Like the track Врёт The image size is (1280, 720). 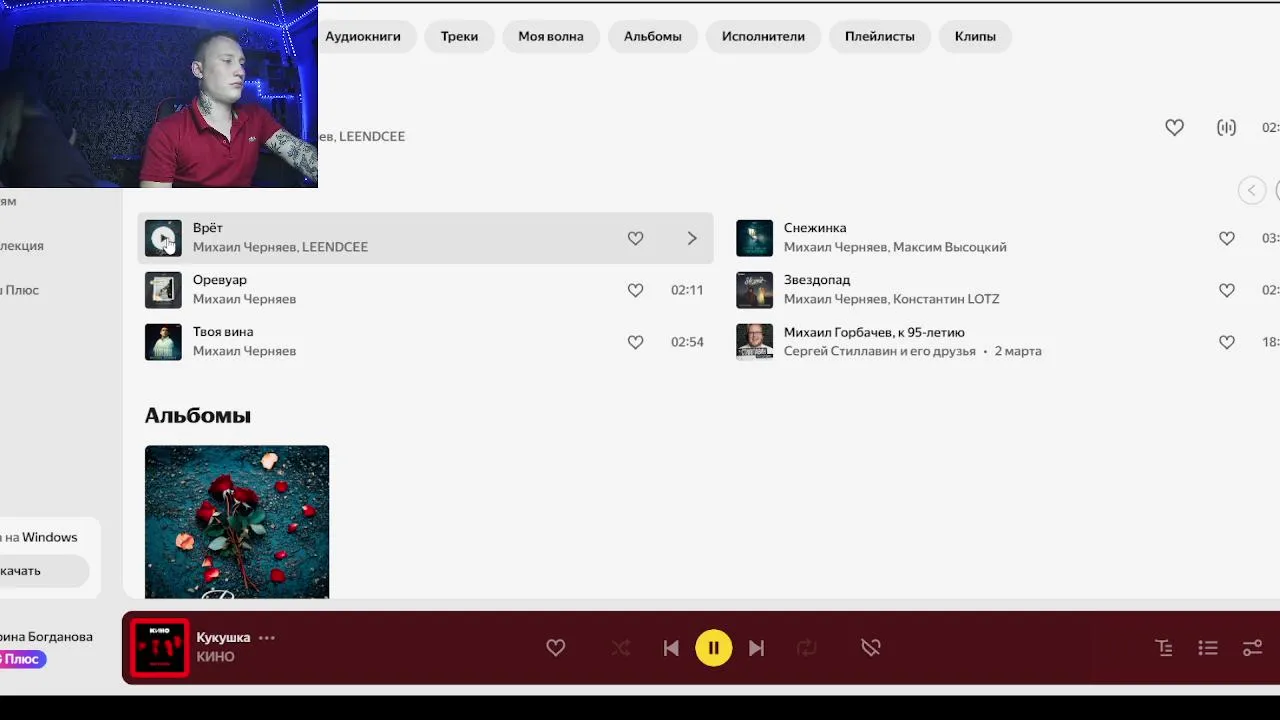635,238
